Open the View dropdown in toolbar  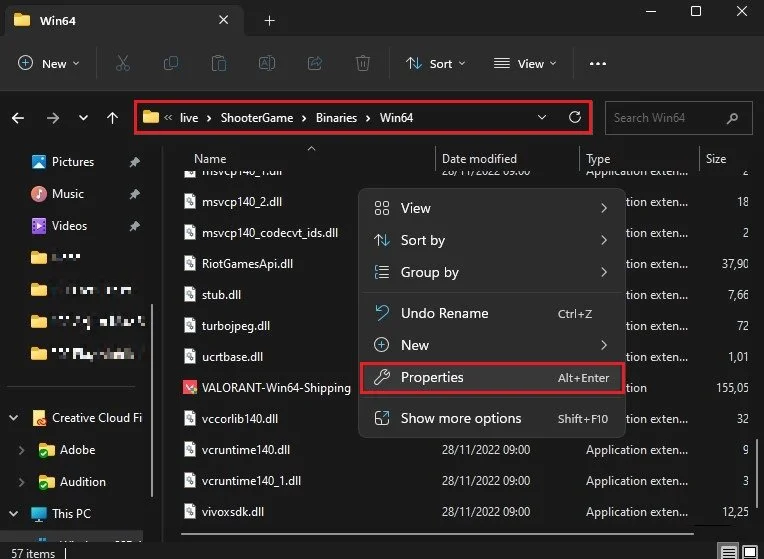525,63
